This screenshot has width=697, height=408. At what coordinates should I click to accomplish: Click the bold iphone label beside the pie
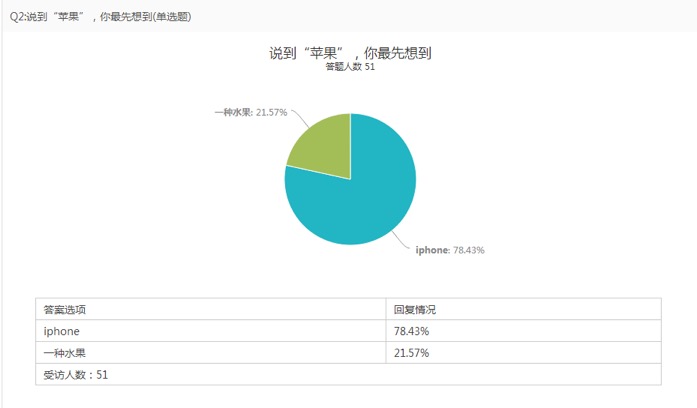pyautogui.click(x=432, y=250)
